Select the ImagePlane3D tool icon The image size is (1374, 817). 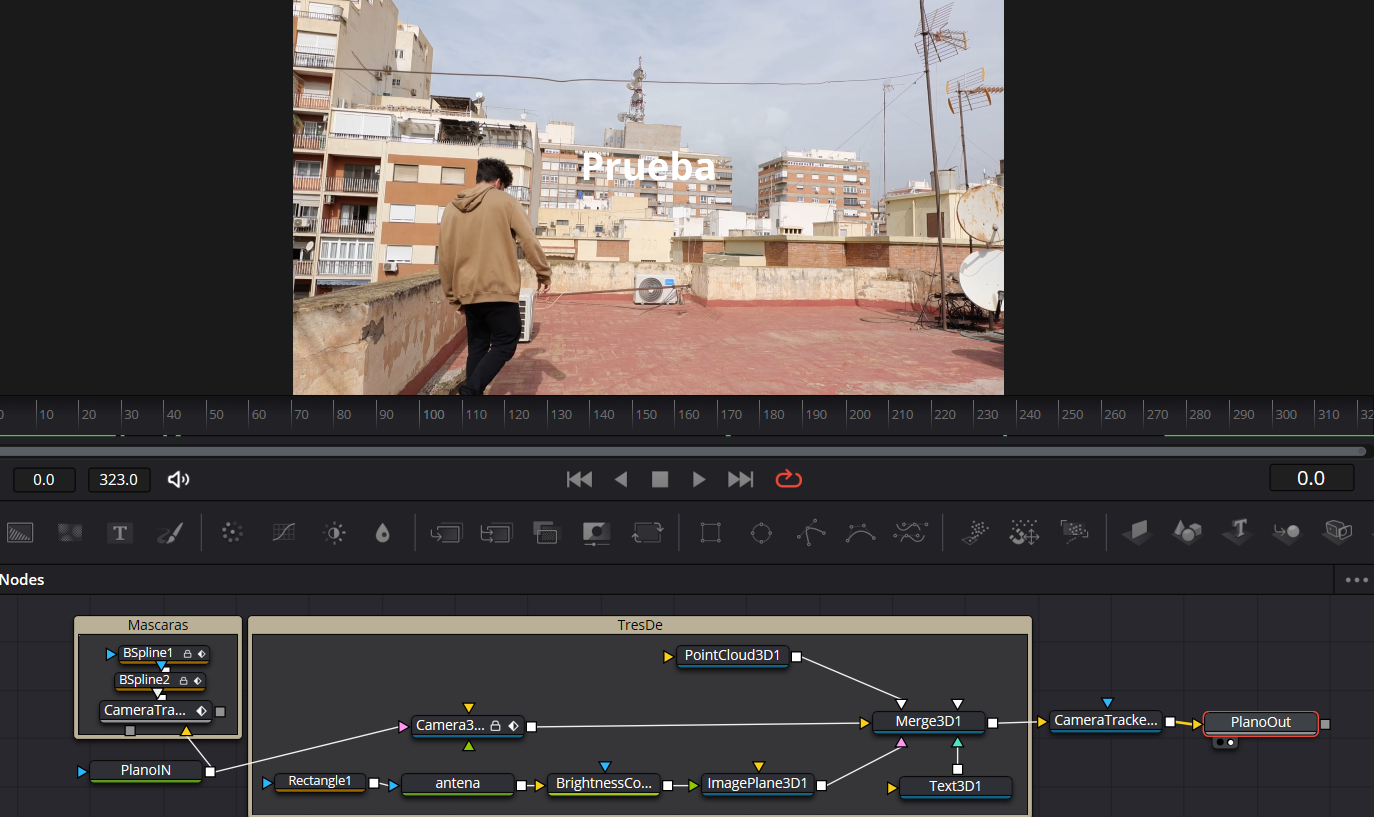1137,532
